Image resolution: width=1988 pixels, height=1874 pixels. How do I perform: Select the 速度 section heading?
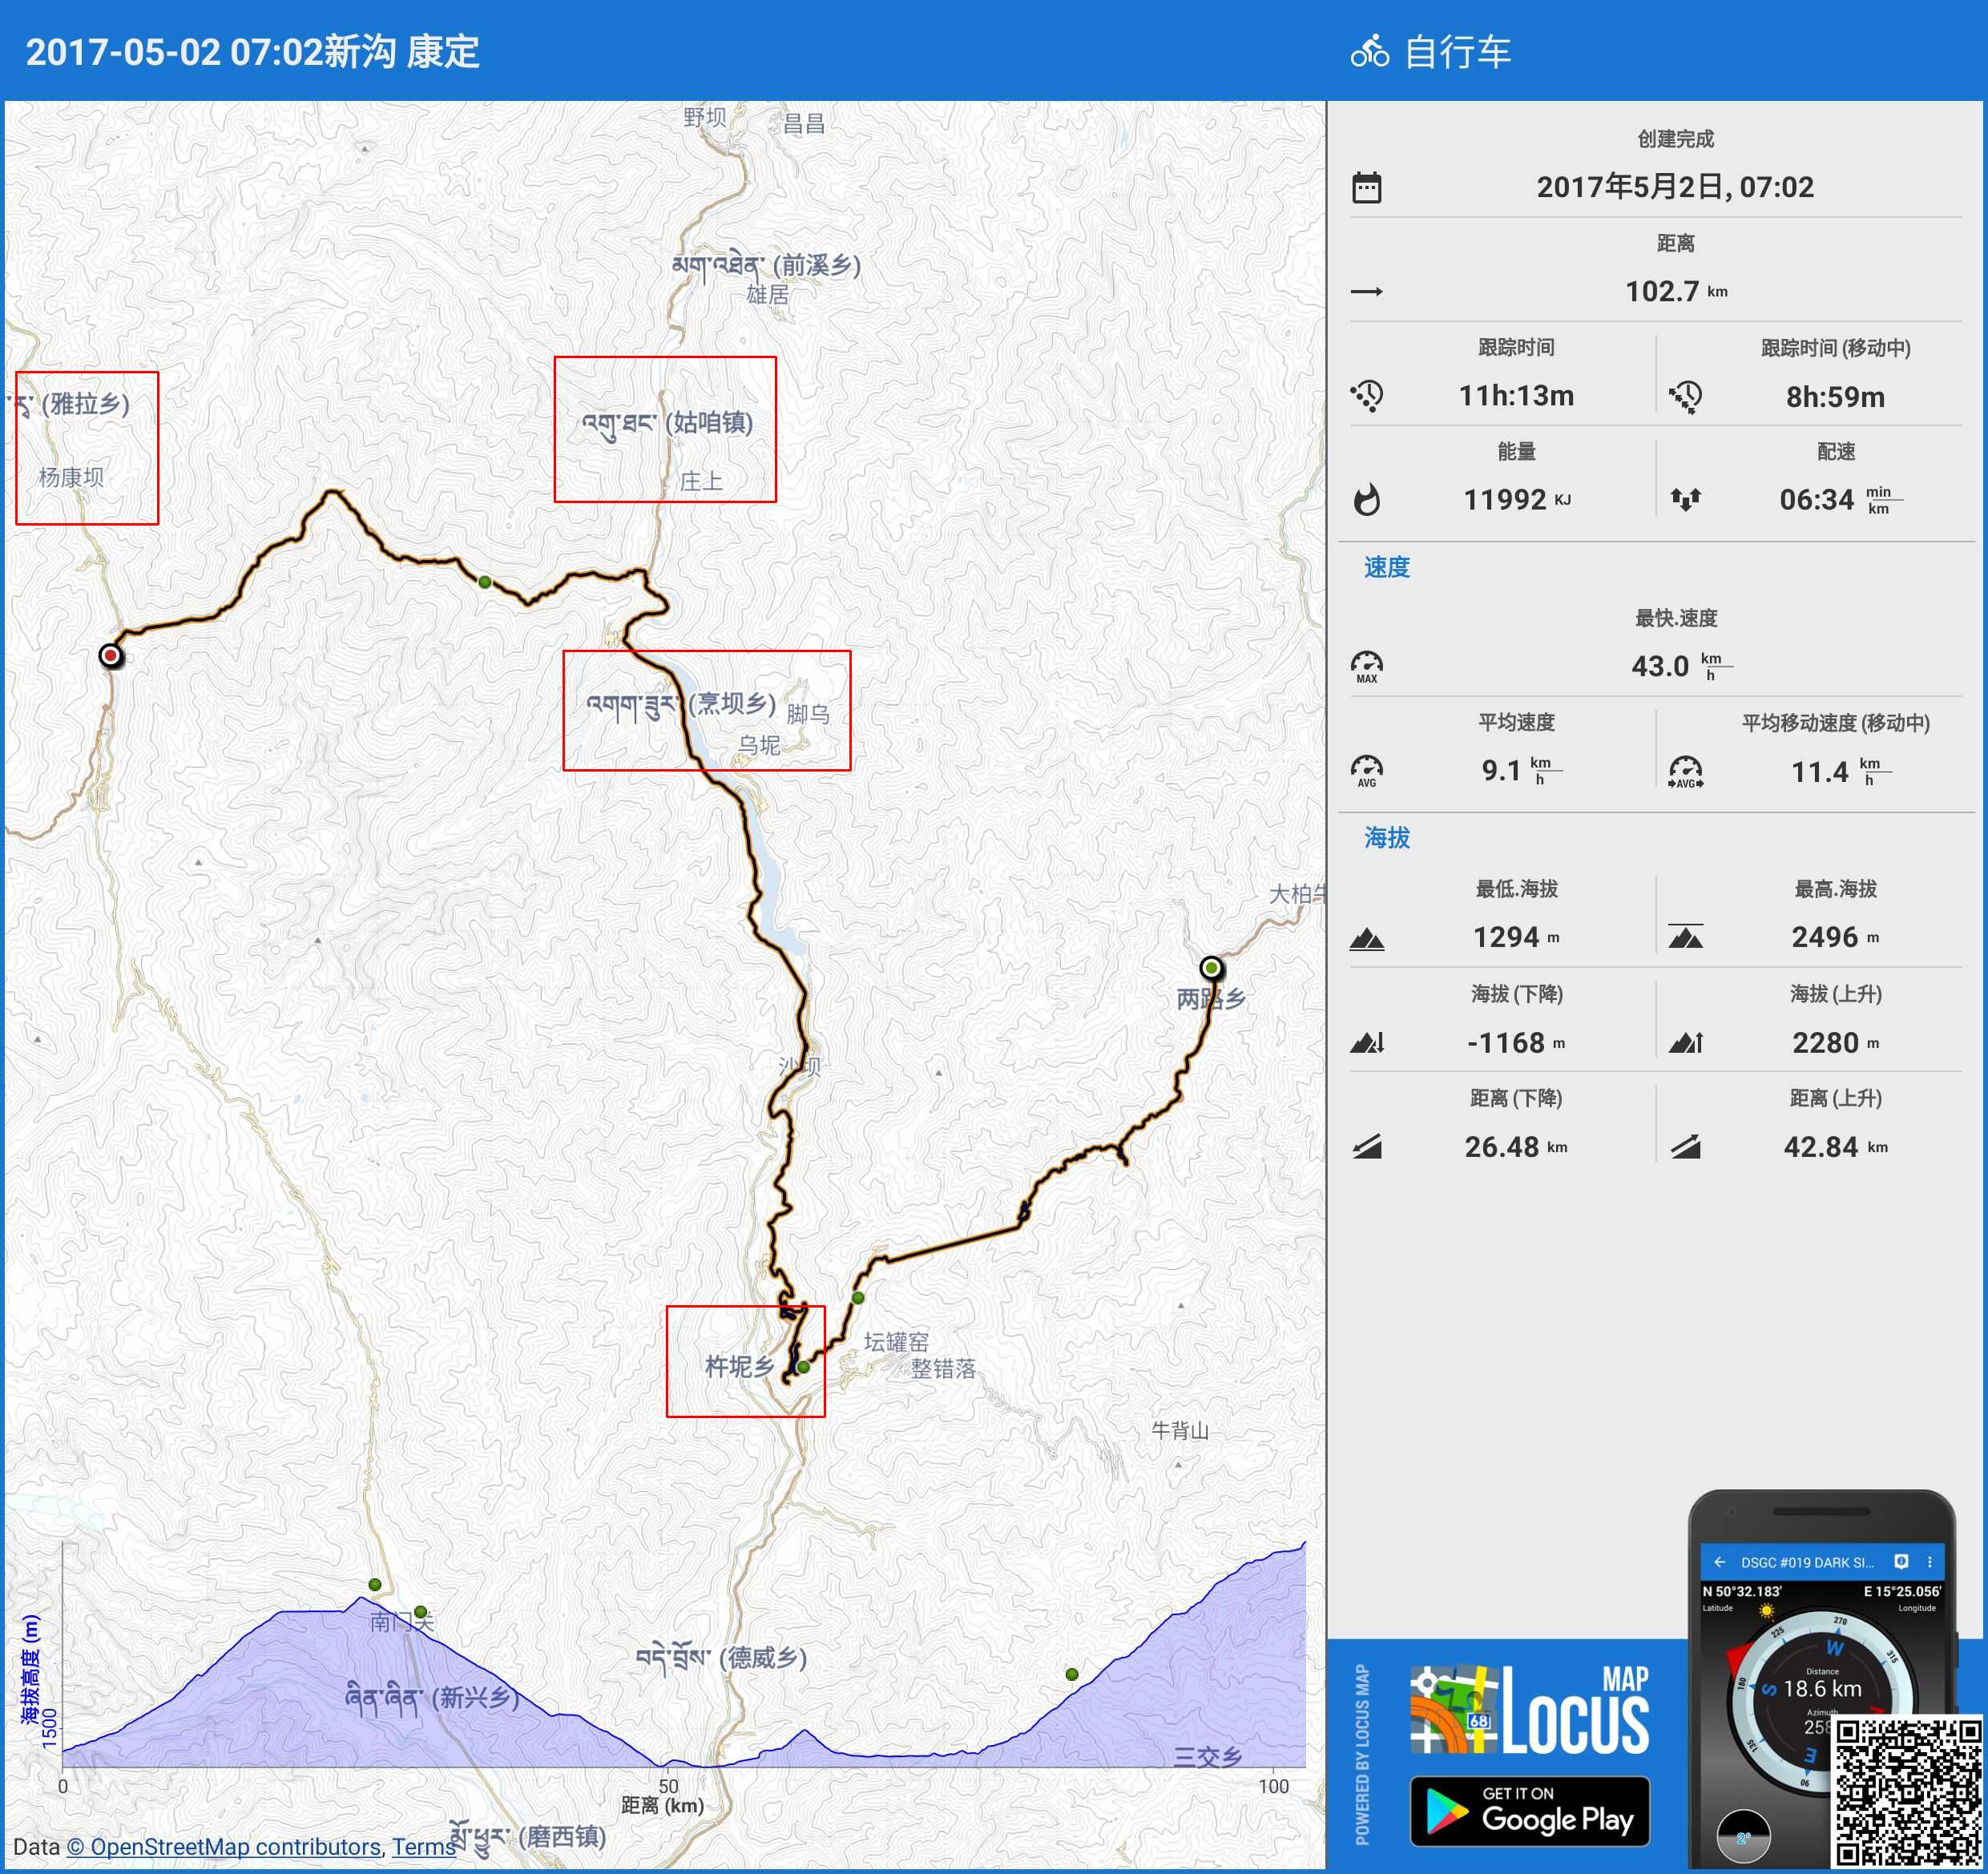click(1386, 567)
